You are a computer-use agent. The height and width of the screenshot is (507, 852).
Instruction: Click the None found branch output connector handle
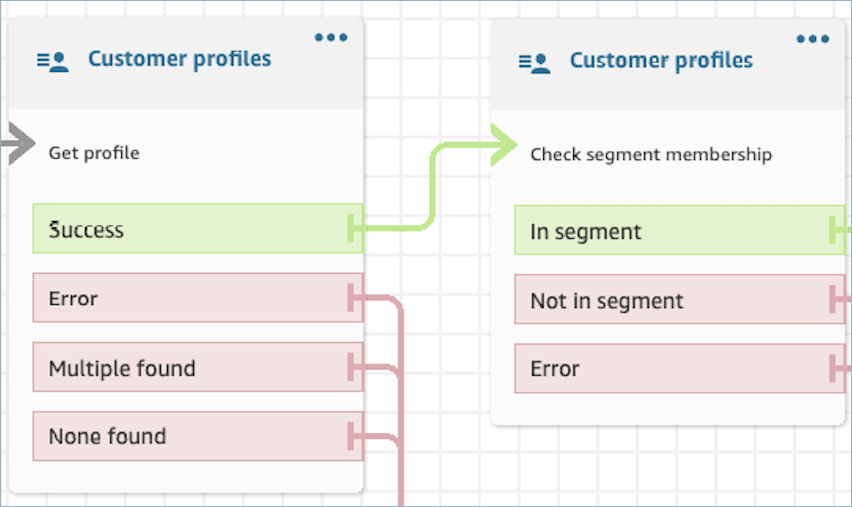(x=353, y=436)
